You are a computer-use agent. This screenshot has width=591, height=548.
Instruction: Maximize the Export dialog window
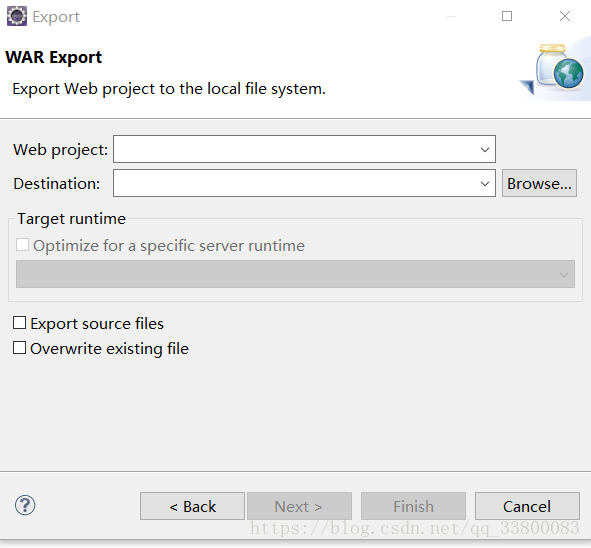coord(507,16)
